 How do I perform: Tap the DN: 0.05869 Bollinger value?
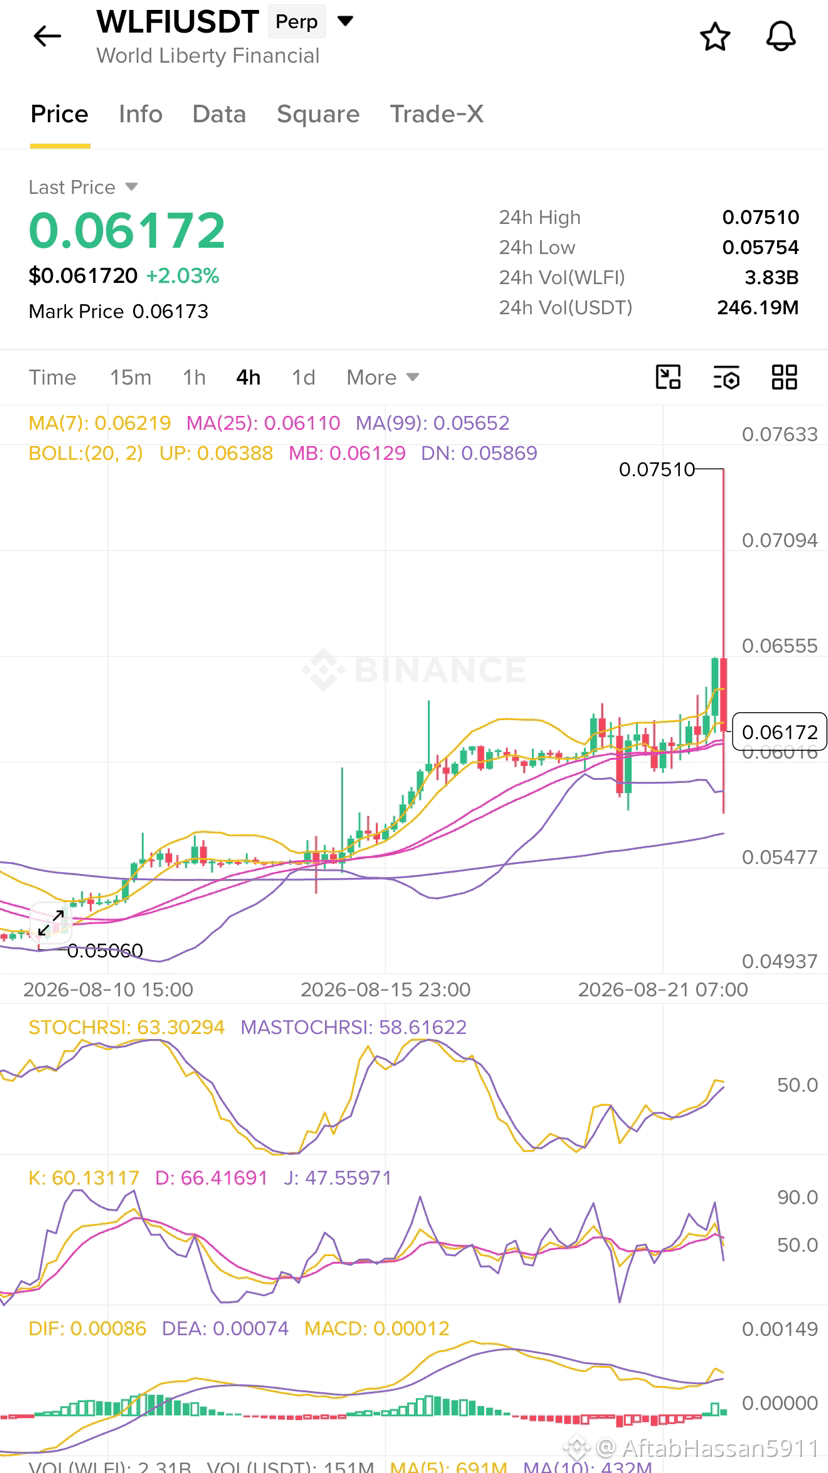click(479, 453)
